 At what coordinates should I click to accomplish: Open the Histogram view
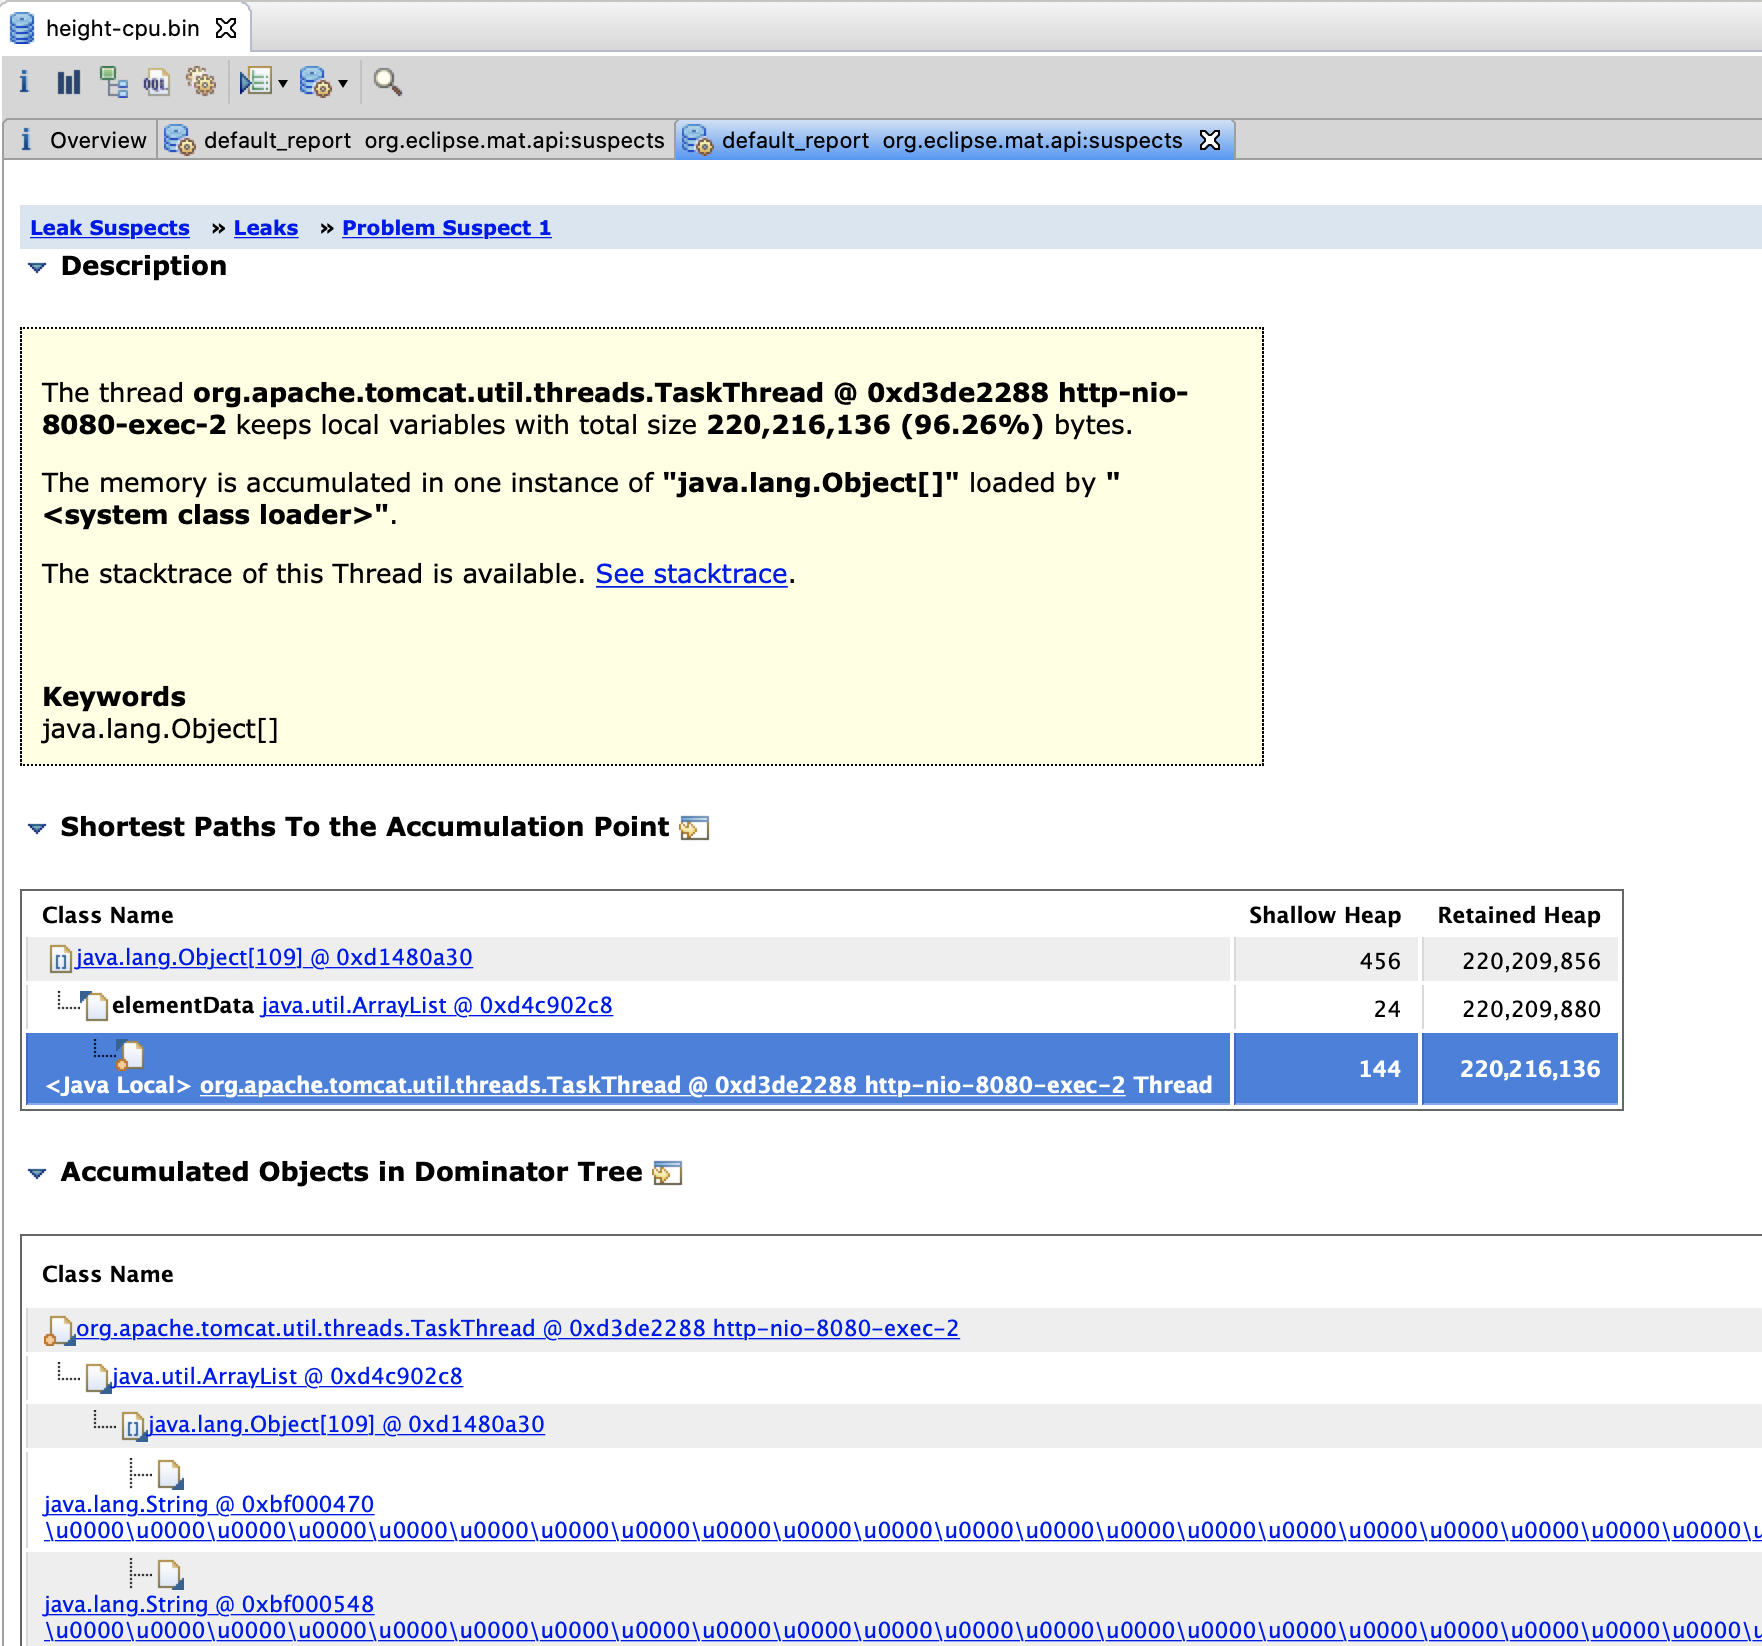(x=69, y=82)
